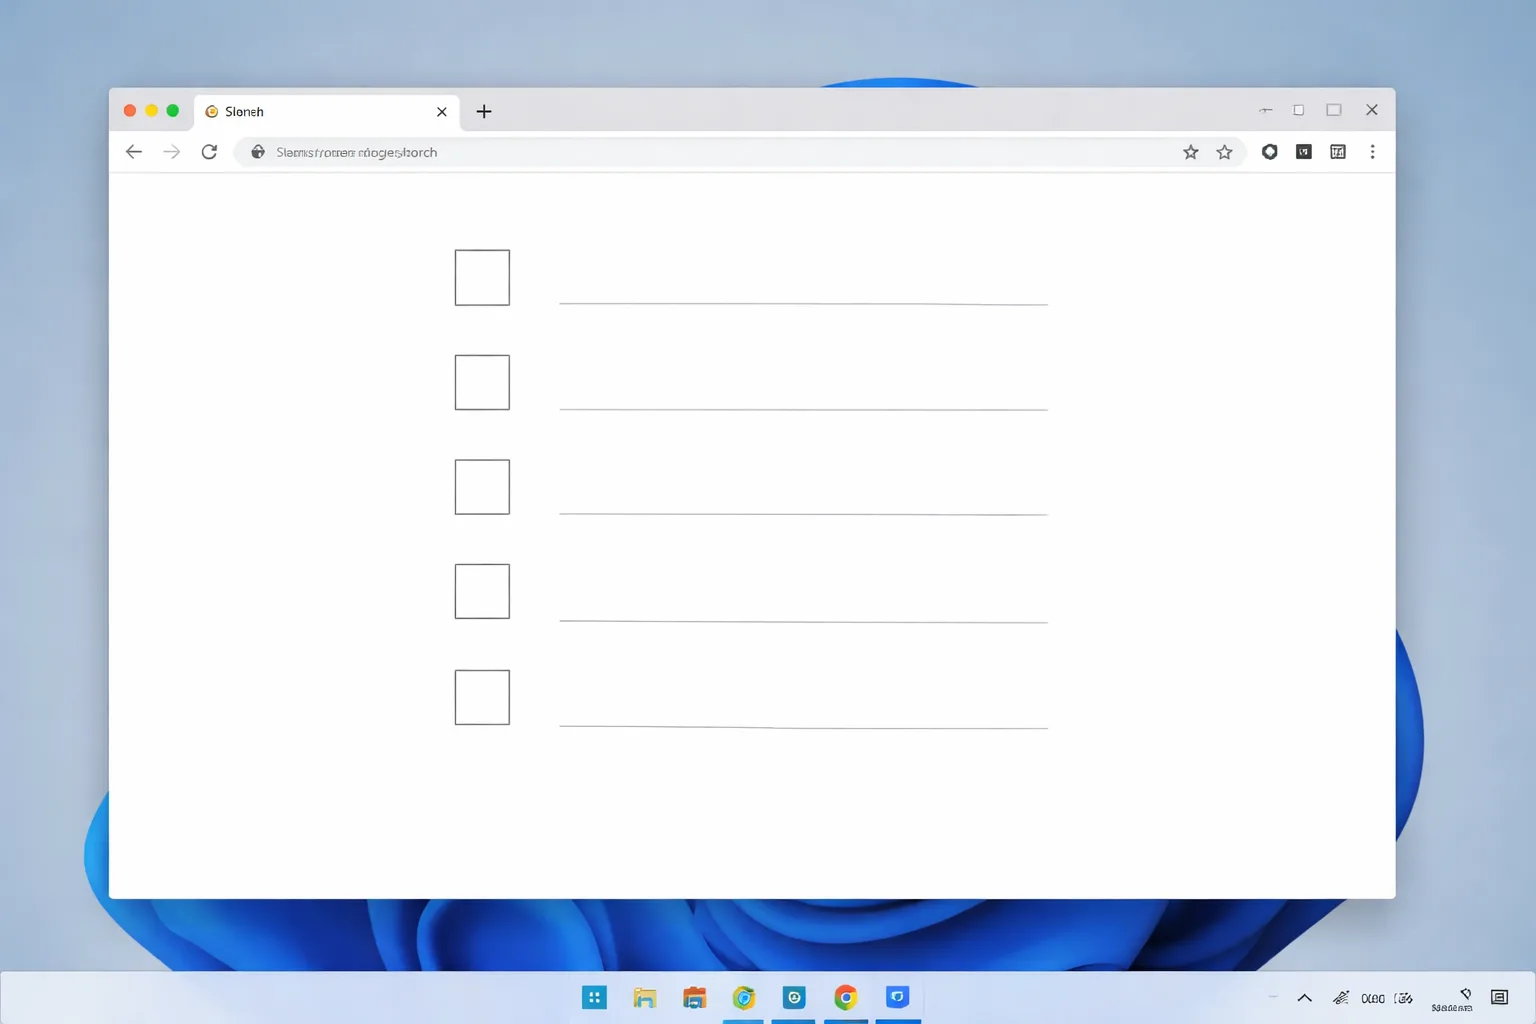Open Chrome from the taskbar
The width and height of the screenshot is (1536, 1024).
point(846,997)
